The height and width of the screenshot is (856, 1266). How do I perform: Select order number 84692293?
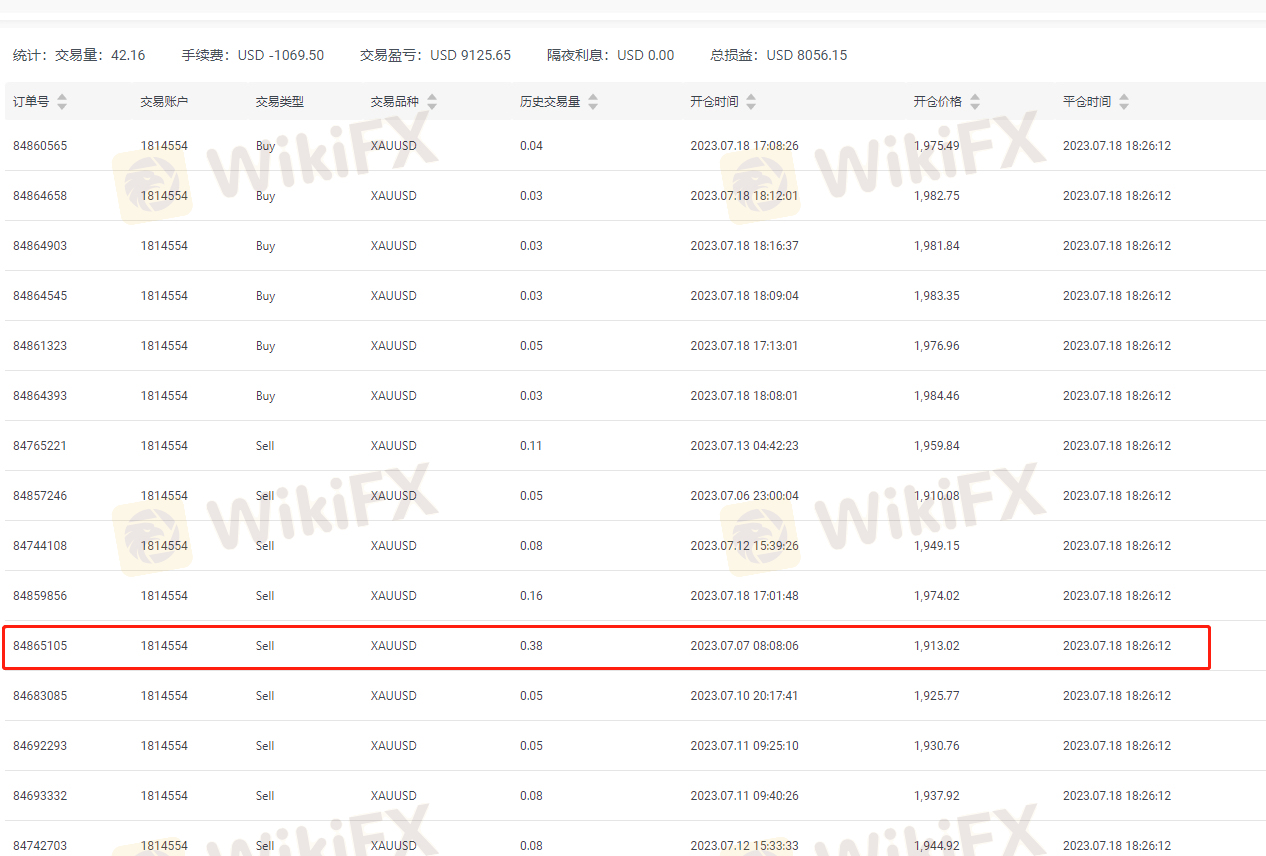(40, 746)
